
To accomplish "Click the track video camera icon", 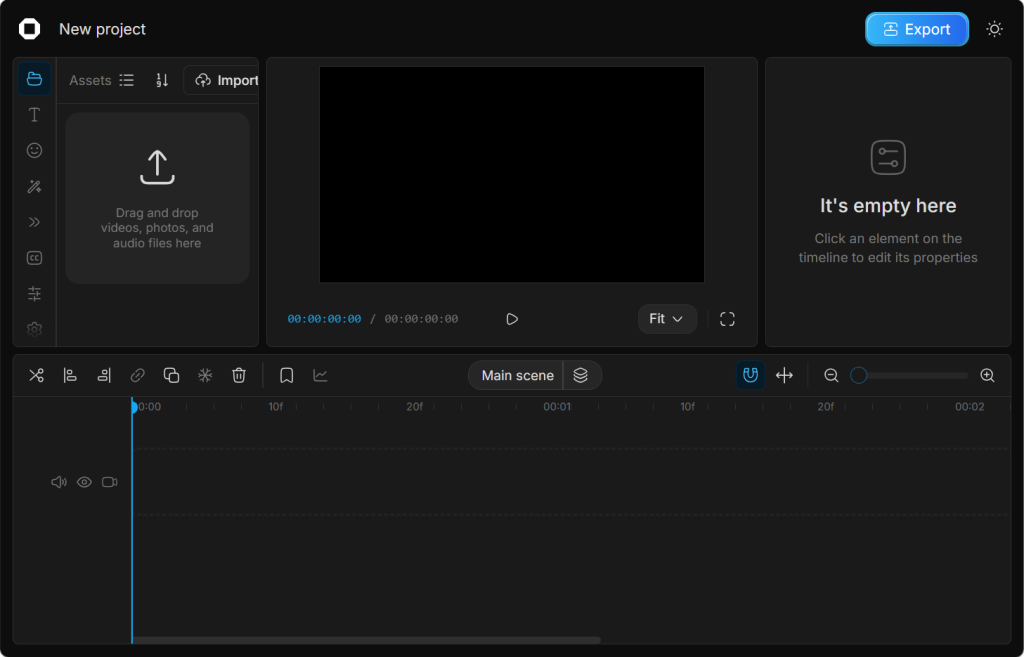I will point(110,482).
